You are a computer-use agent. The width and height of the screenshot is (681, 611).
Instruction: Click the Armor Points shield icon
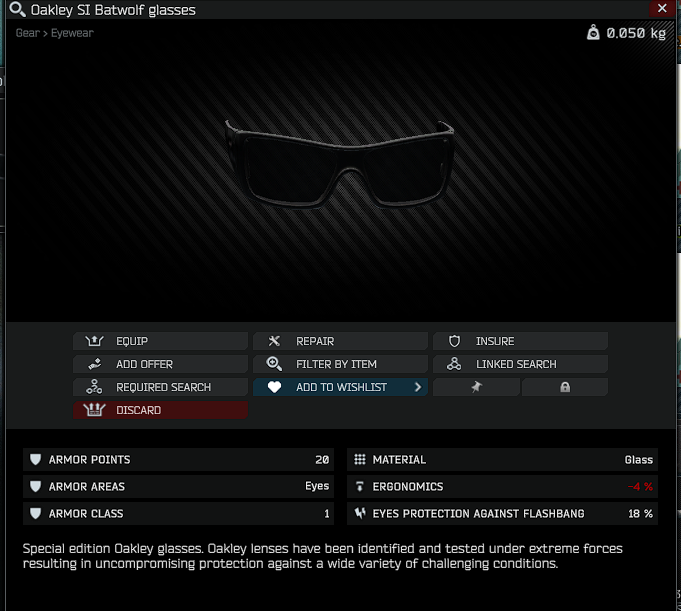[36, 459]
